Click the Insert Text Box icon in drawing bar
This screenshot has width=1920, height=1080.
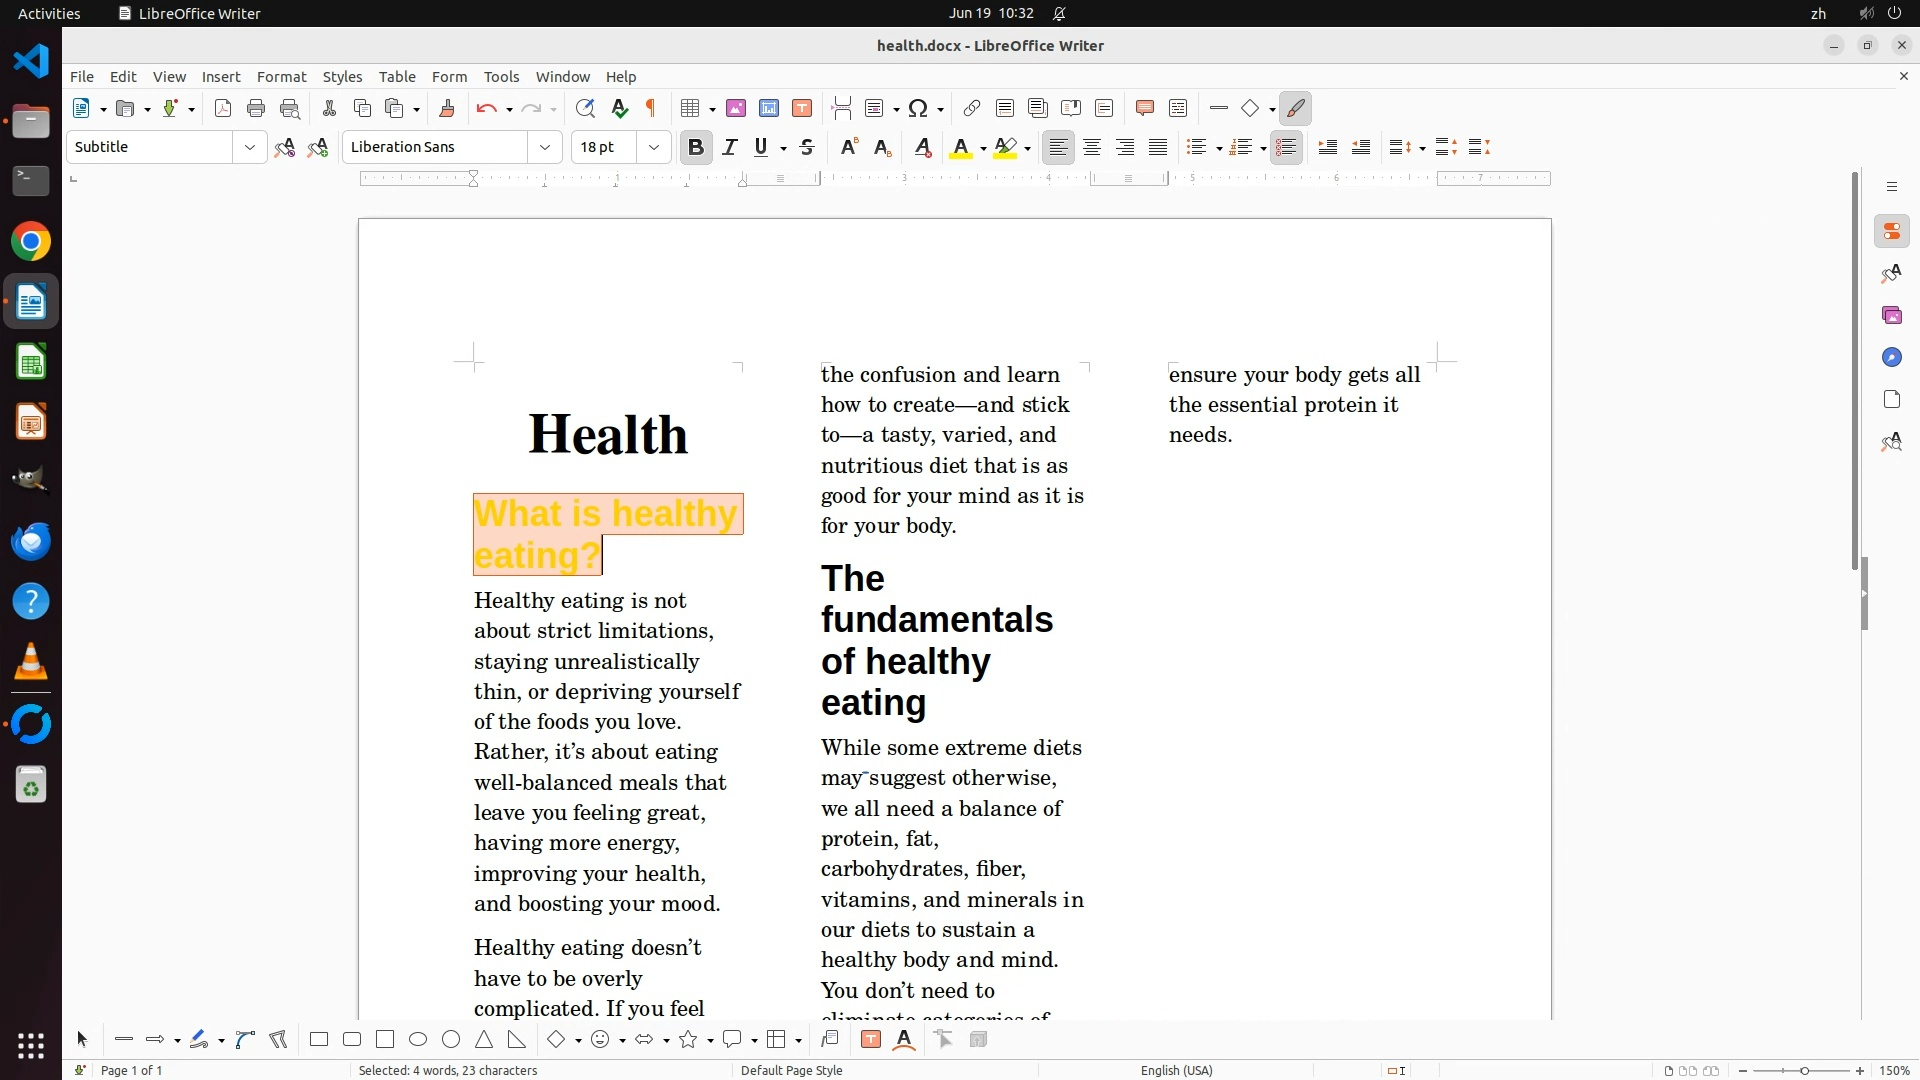pos(871,1040)
